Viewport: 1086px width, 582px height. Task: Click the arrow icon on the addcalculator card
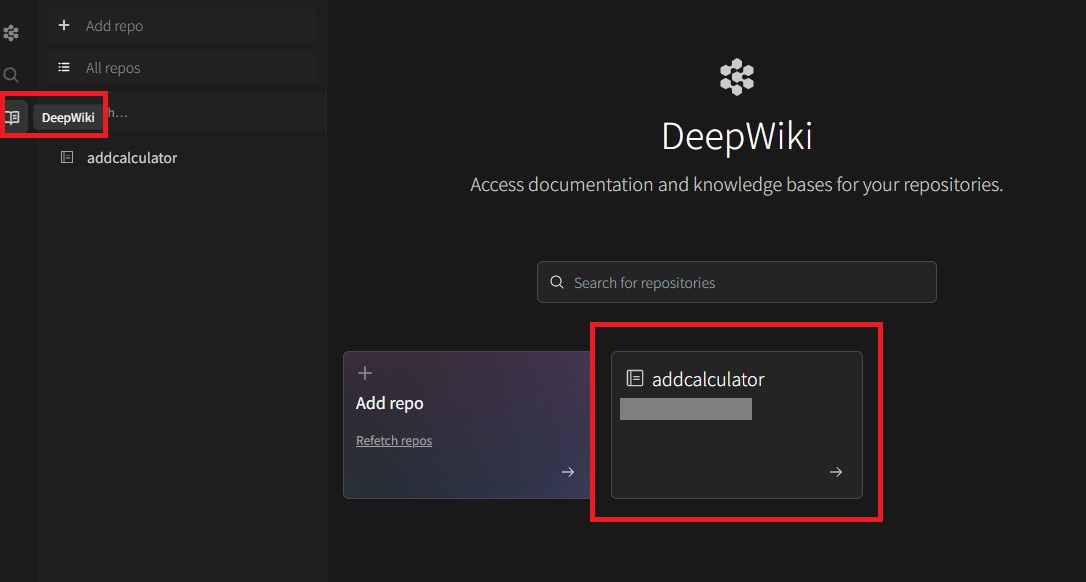click(835, 472)
